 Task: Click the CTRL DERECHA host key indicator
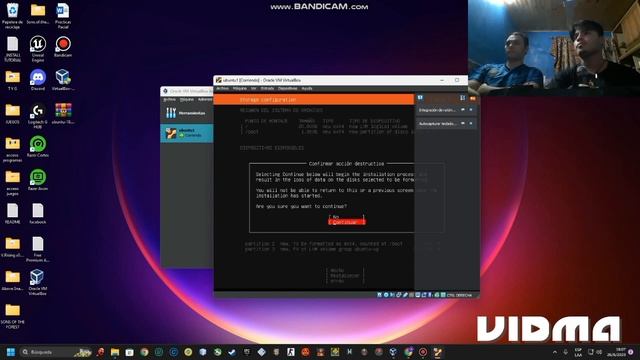(459, 295)
